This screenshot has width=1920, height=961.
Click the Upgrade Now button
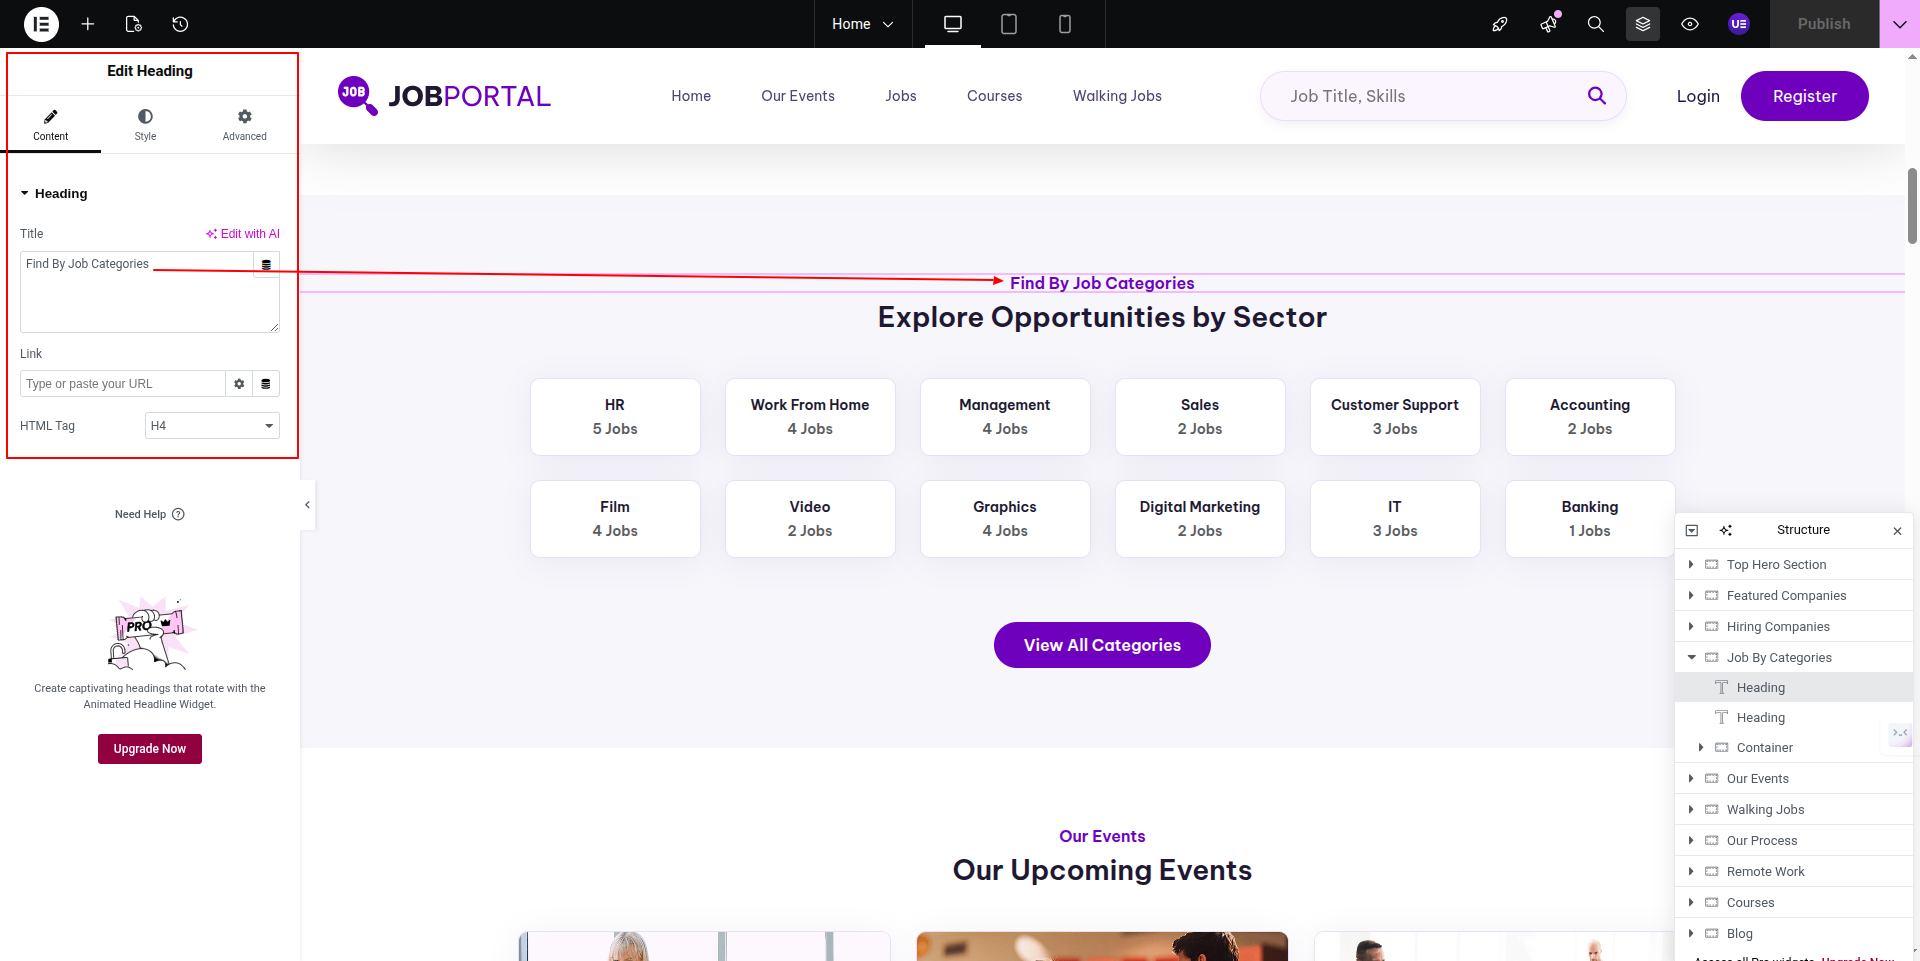click(150, 749)
